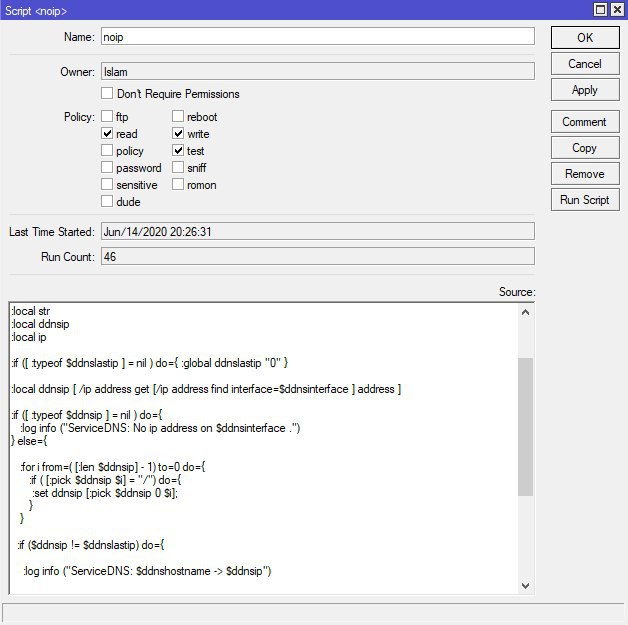628x625 pixels.
Task: Click the Owner field
Action: click(x=318, y=71)
